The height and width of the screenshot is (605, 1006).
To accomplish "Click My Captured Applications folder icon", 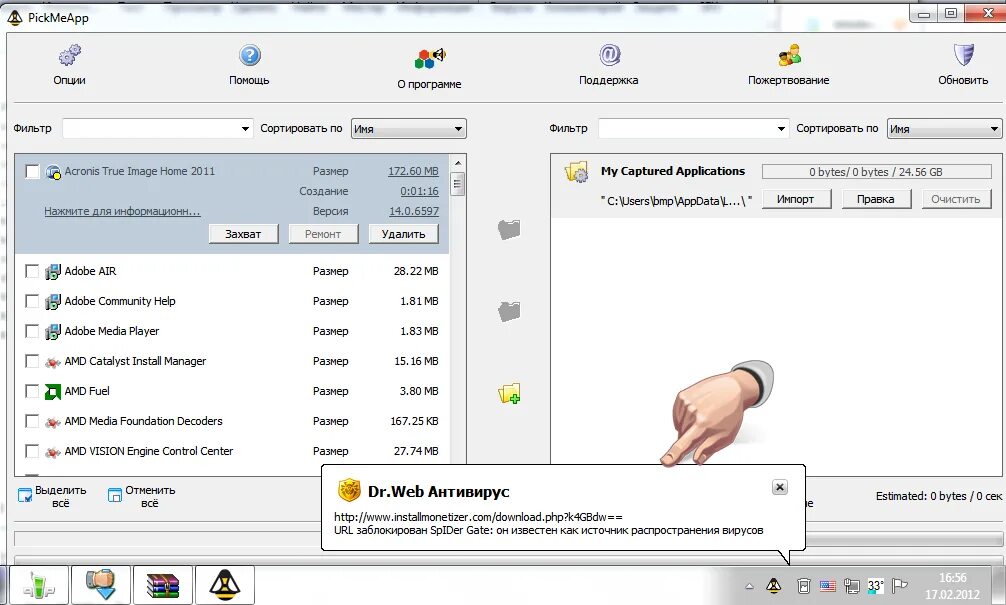I will (x=576, y=172).
